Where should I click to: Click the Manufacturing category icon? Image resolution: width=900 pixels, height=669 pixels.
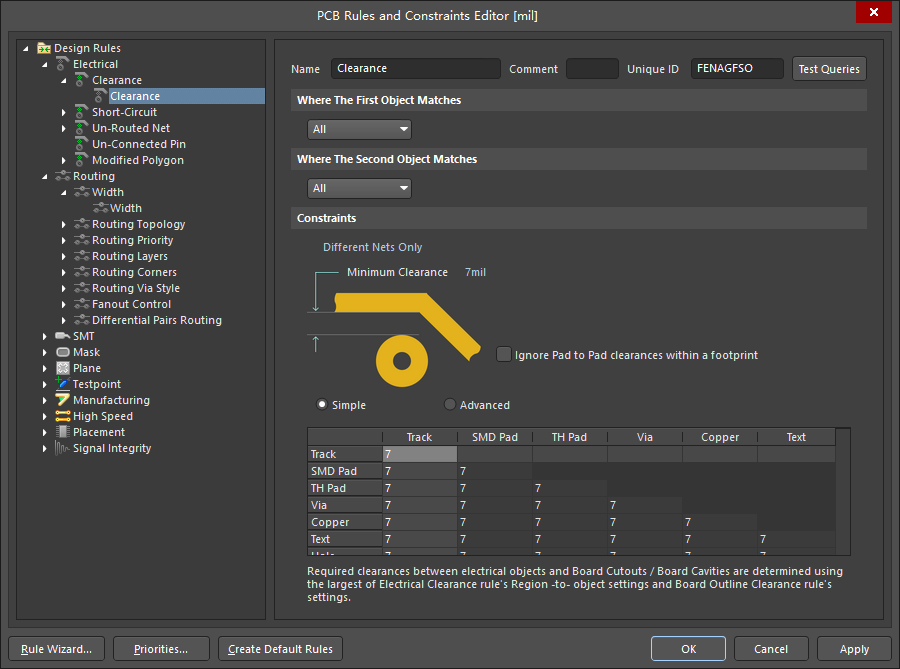(63, 400)
